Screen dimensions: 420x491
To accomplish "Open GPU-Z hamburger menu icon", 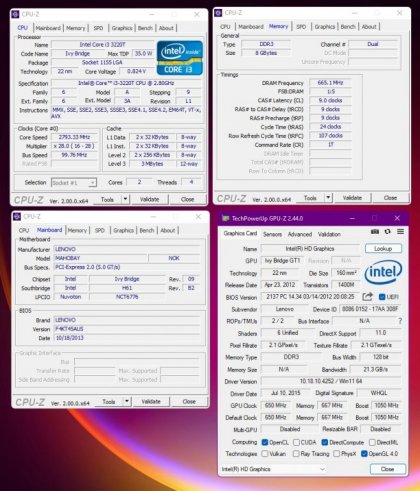I will [400, 232].
